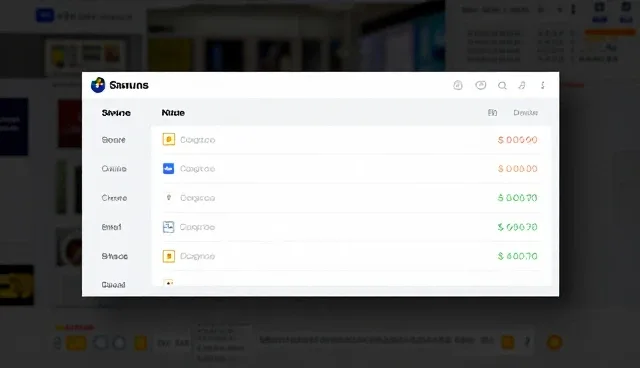Click the yellow square icon in the red-amount row
This screenshot has width=640, height=368.
click(169, 140)
